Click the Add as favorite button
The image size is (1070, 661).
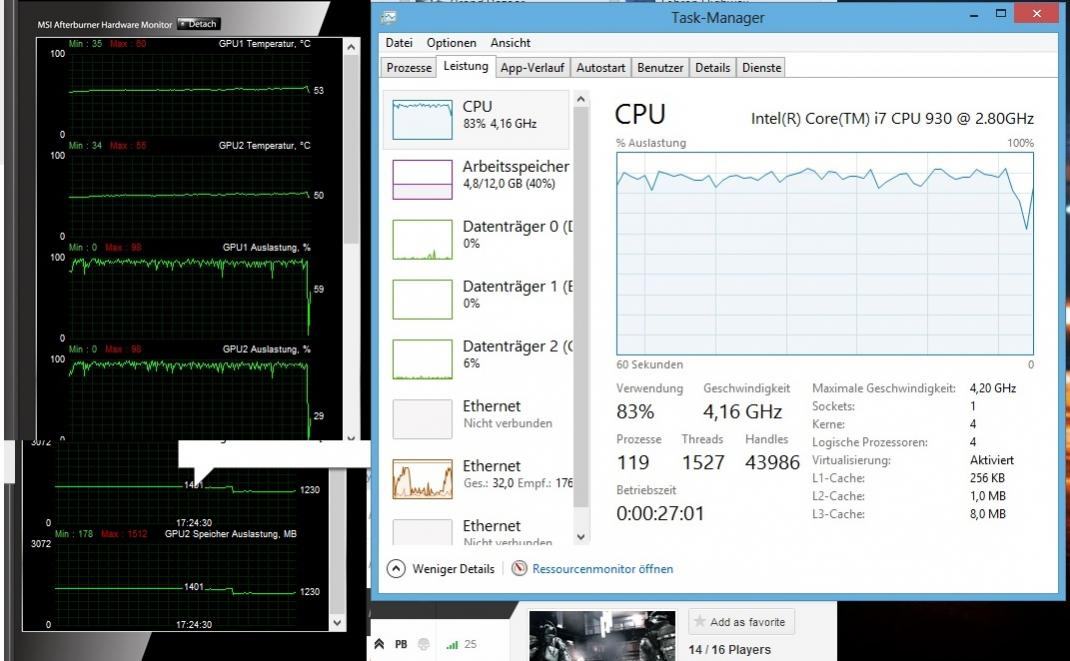click(x=741, y=621)
